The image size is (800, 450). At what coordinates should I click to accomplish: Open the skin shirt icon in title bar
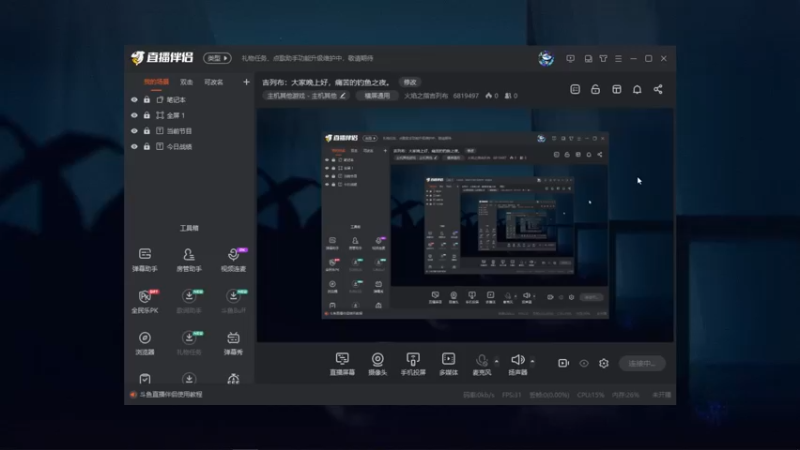pyautogui.click(x=604, y=59)
